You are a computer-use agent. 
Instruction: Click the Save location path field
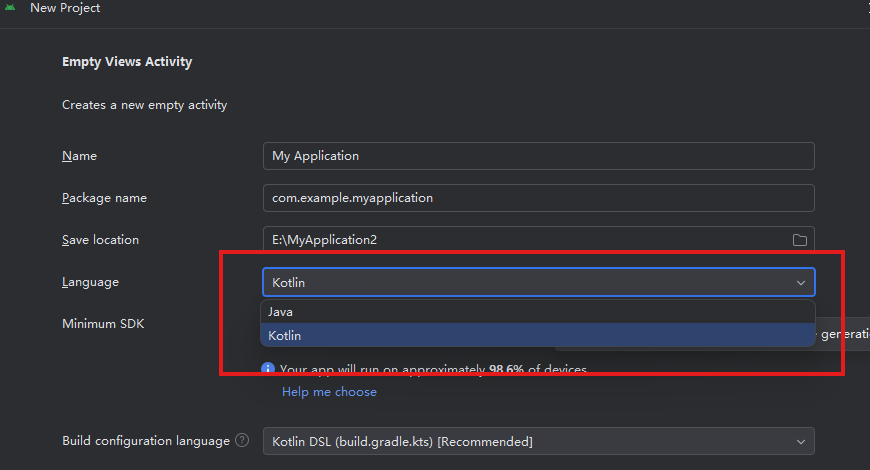[x=520, y=240]
